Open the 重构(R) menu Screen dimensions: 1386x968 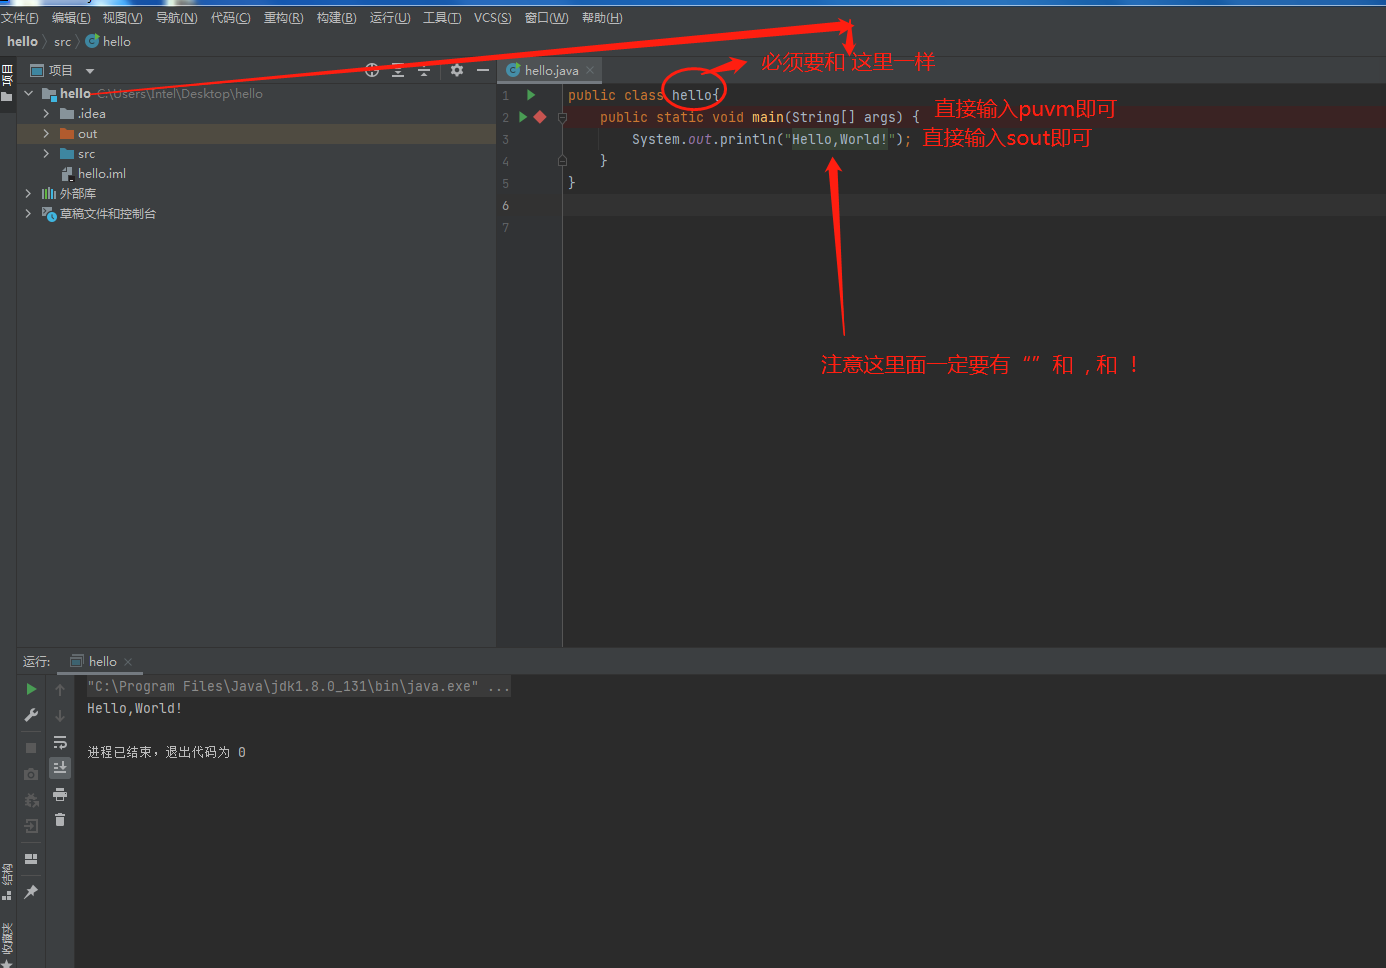tap(284, 18)
